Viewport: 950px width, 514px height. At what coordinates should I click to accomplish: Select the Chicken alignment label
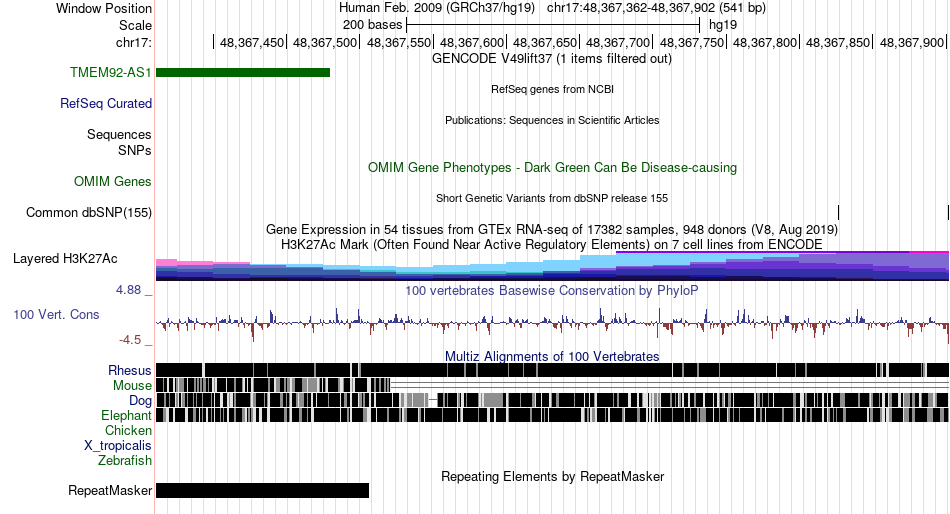[x=128, y=430]
